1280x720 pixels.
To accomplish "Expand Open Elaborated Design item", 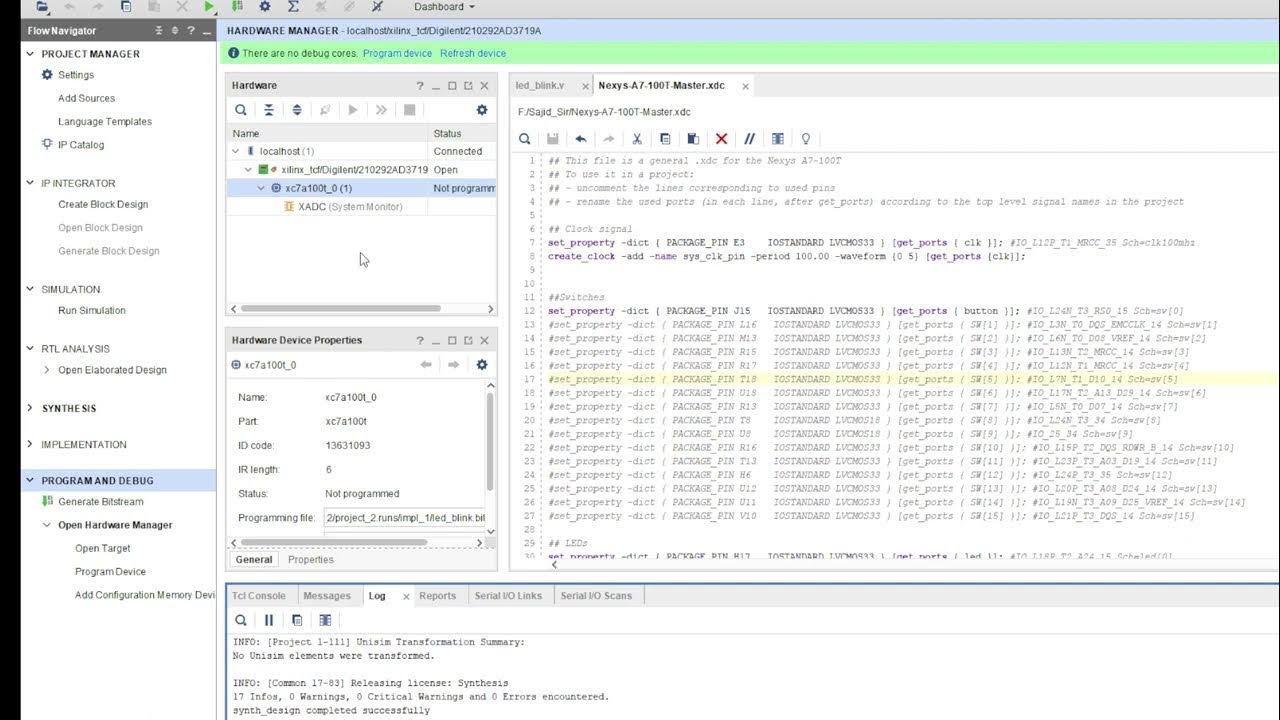I will click(47, 370).
